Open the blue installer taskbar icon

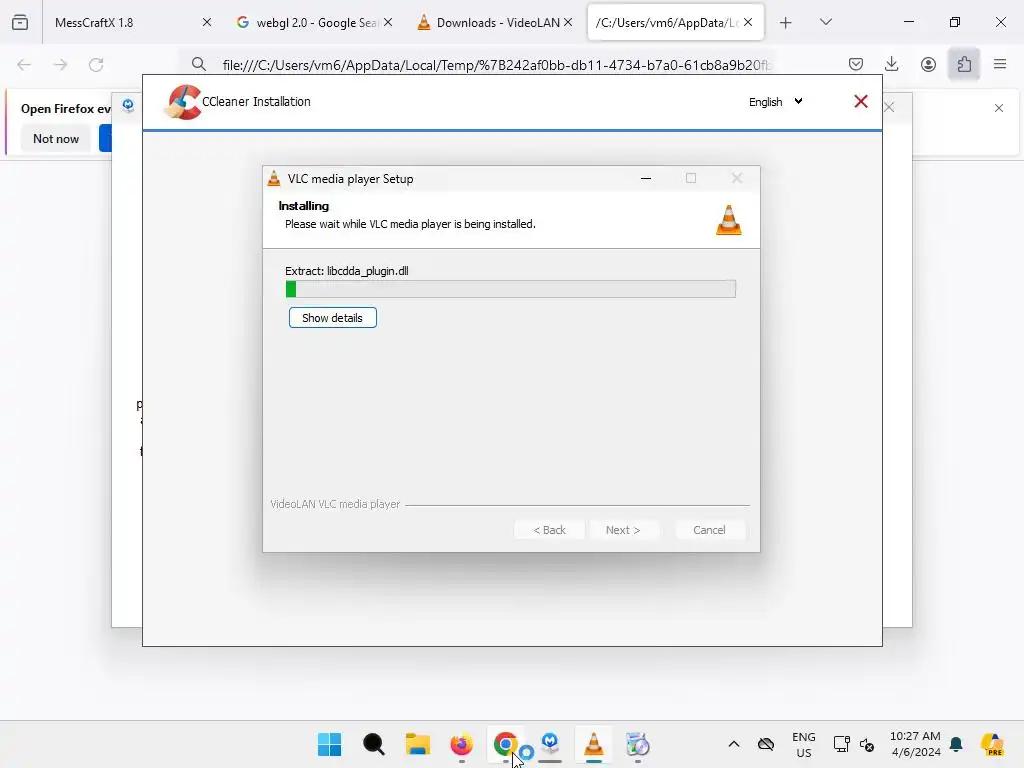tap(550, 744)
